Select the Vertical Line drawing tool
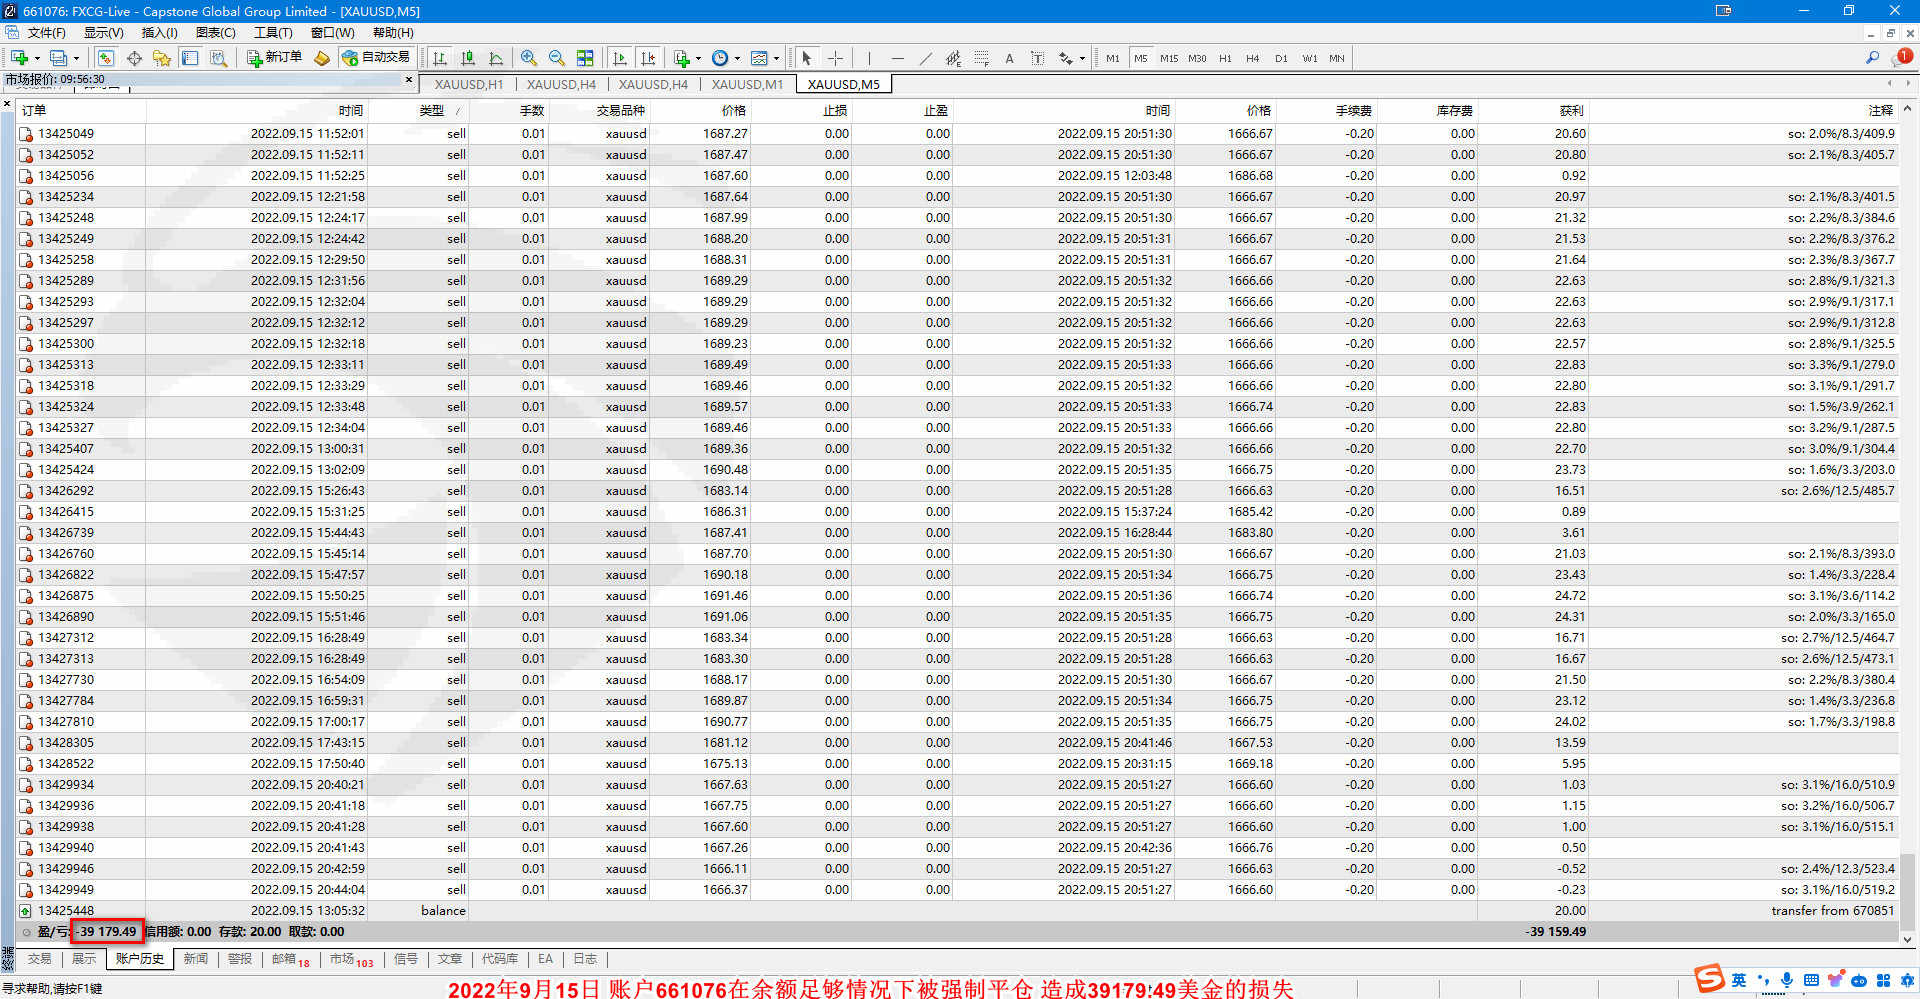Viewport: 1920px width, 999px height. (x=869, y=58)
